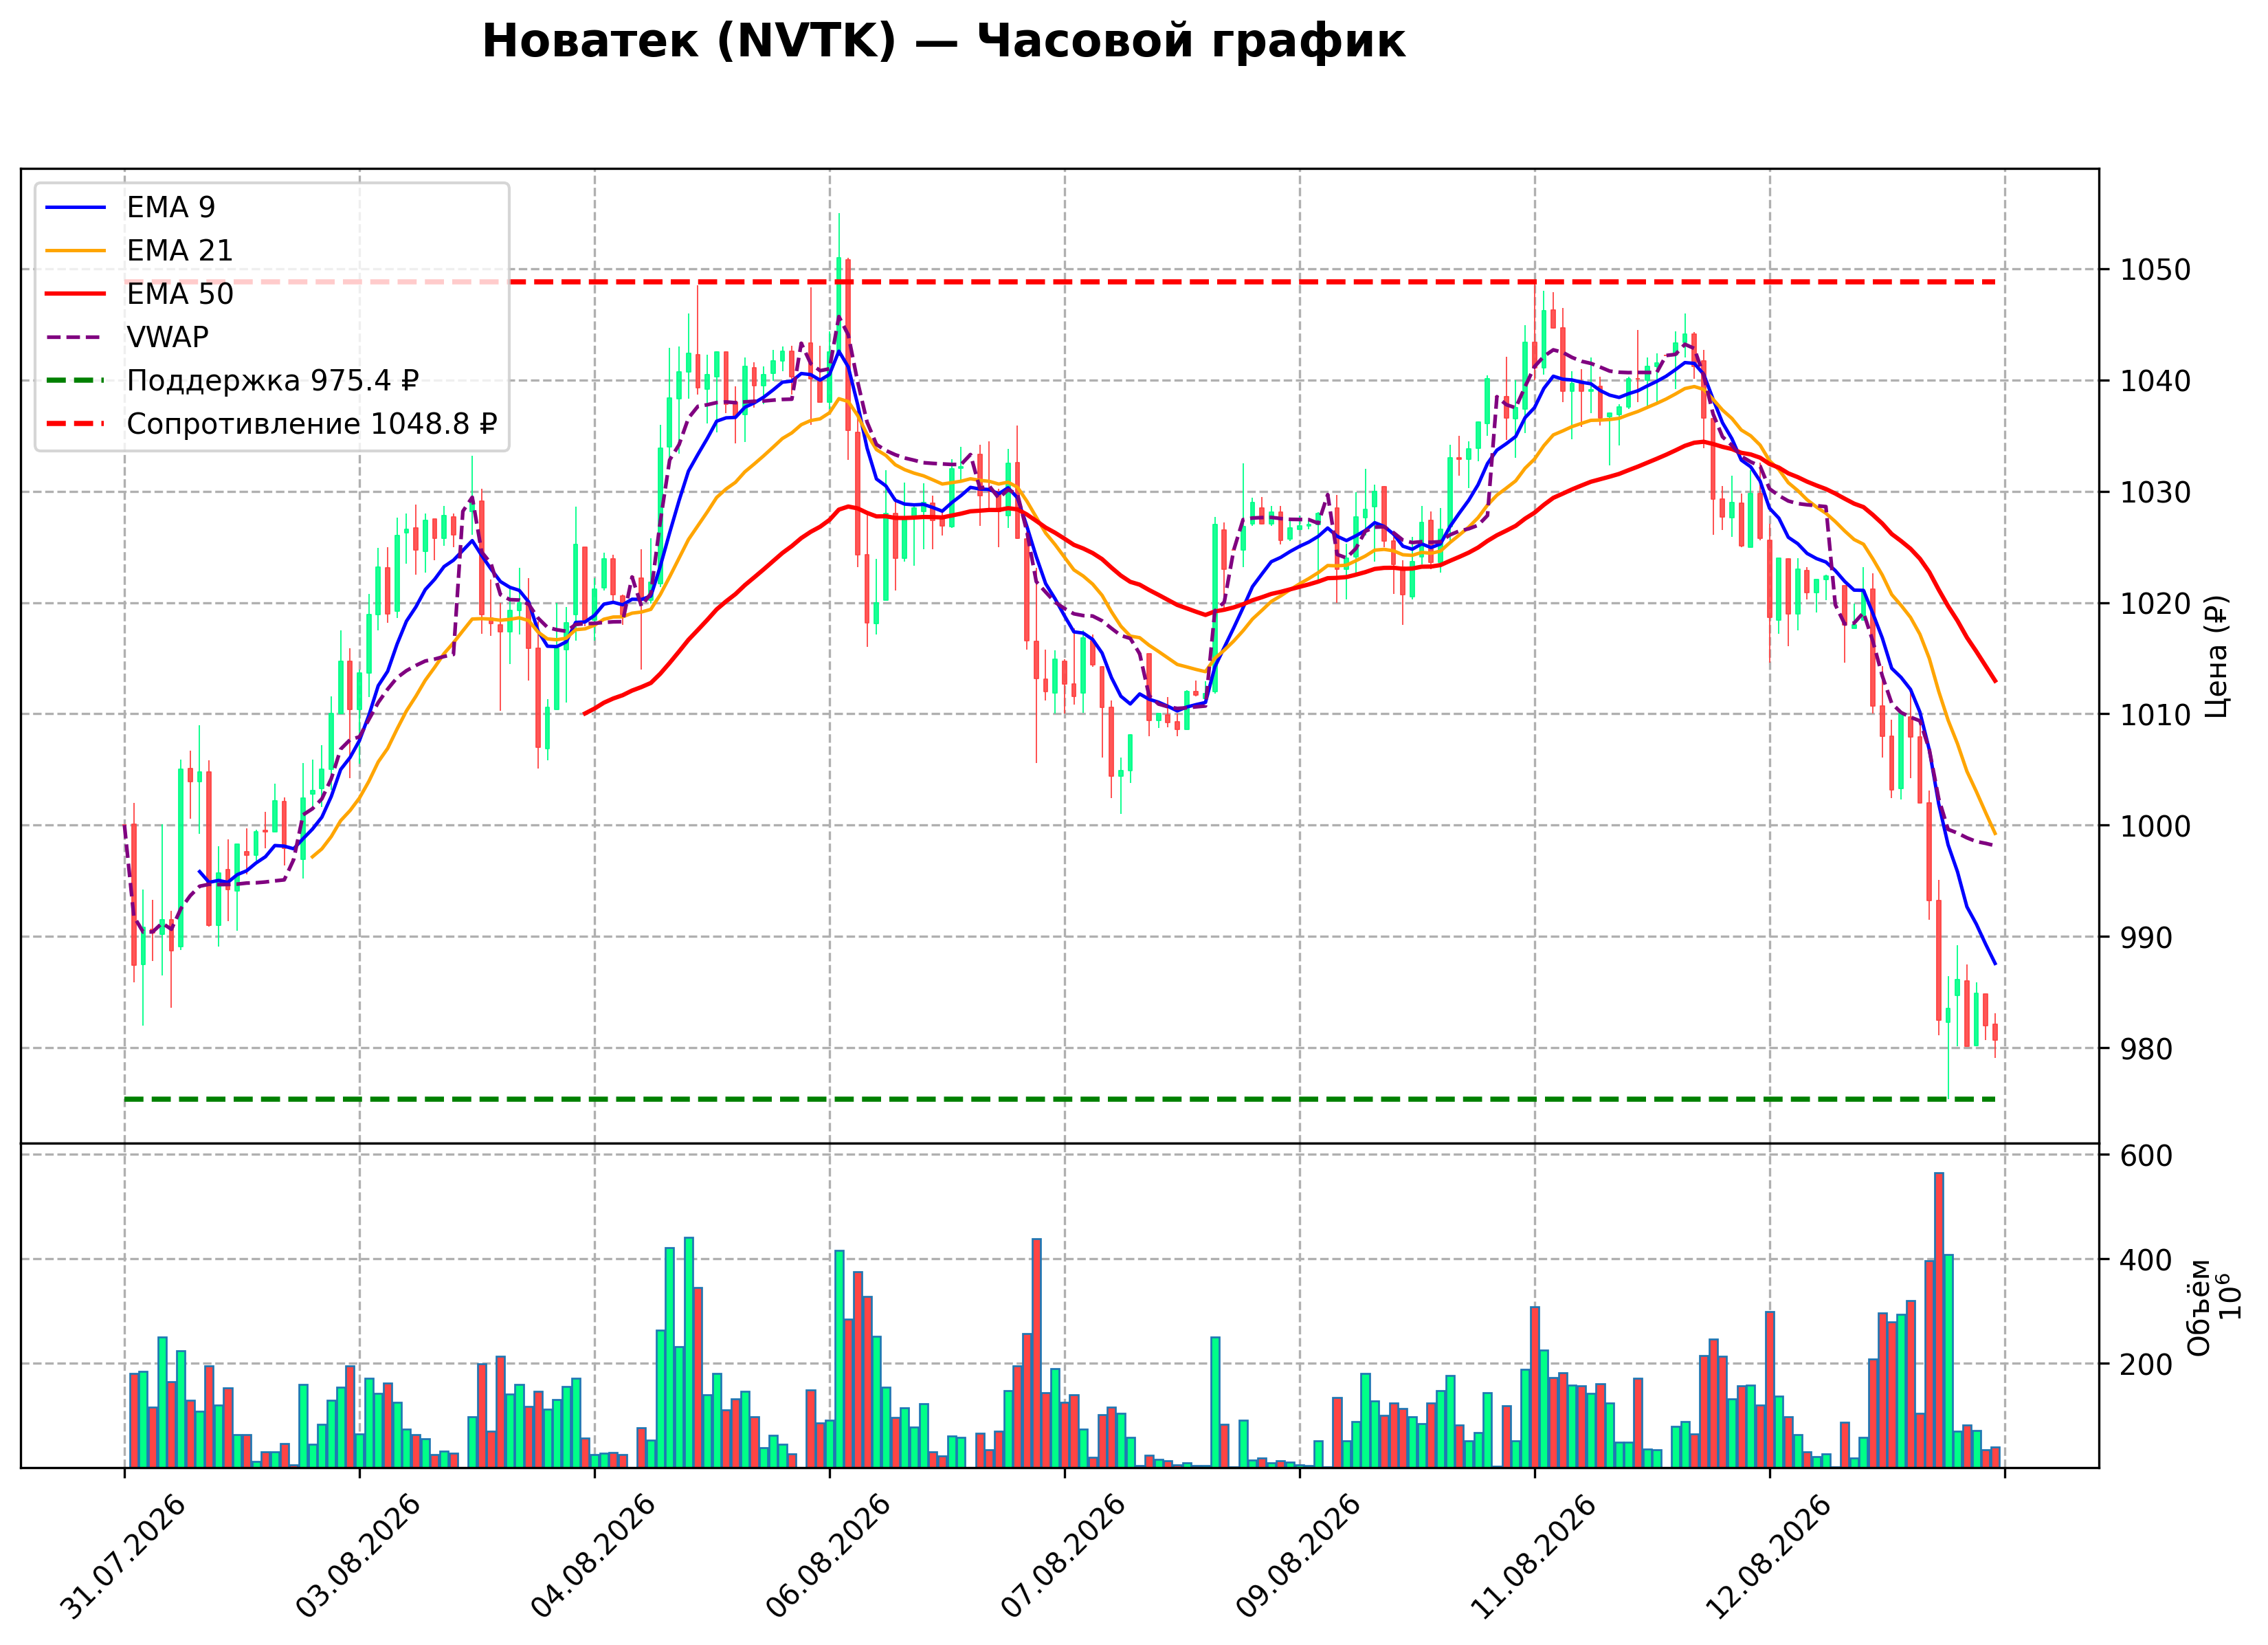Select the "EMA 21" legend label
The image size is (2268, 1645).
tap(179, 250)
